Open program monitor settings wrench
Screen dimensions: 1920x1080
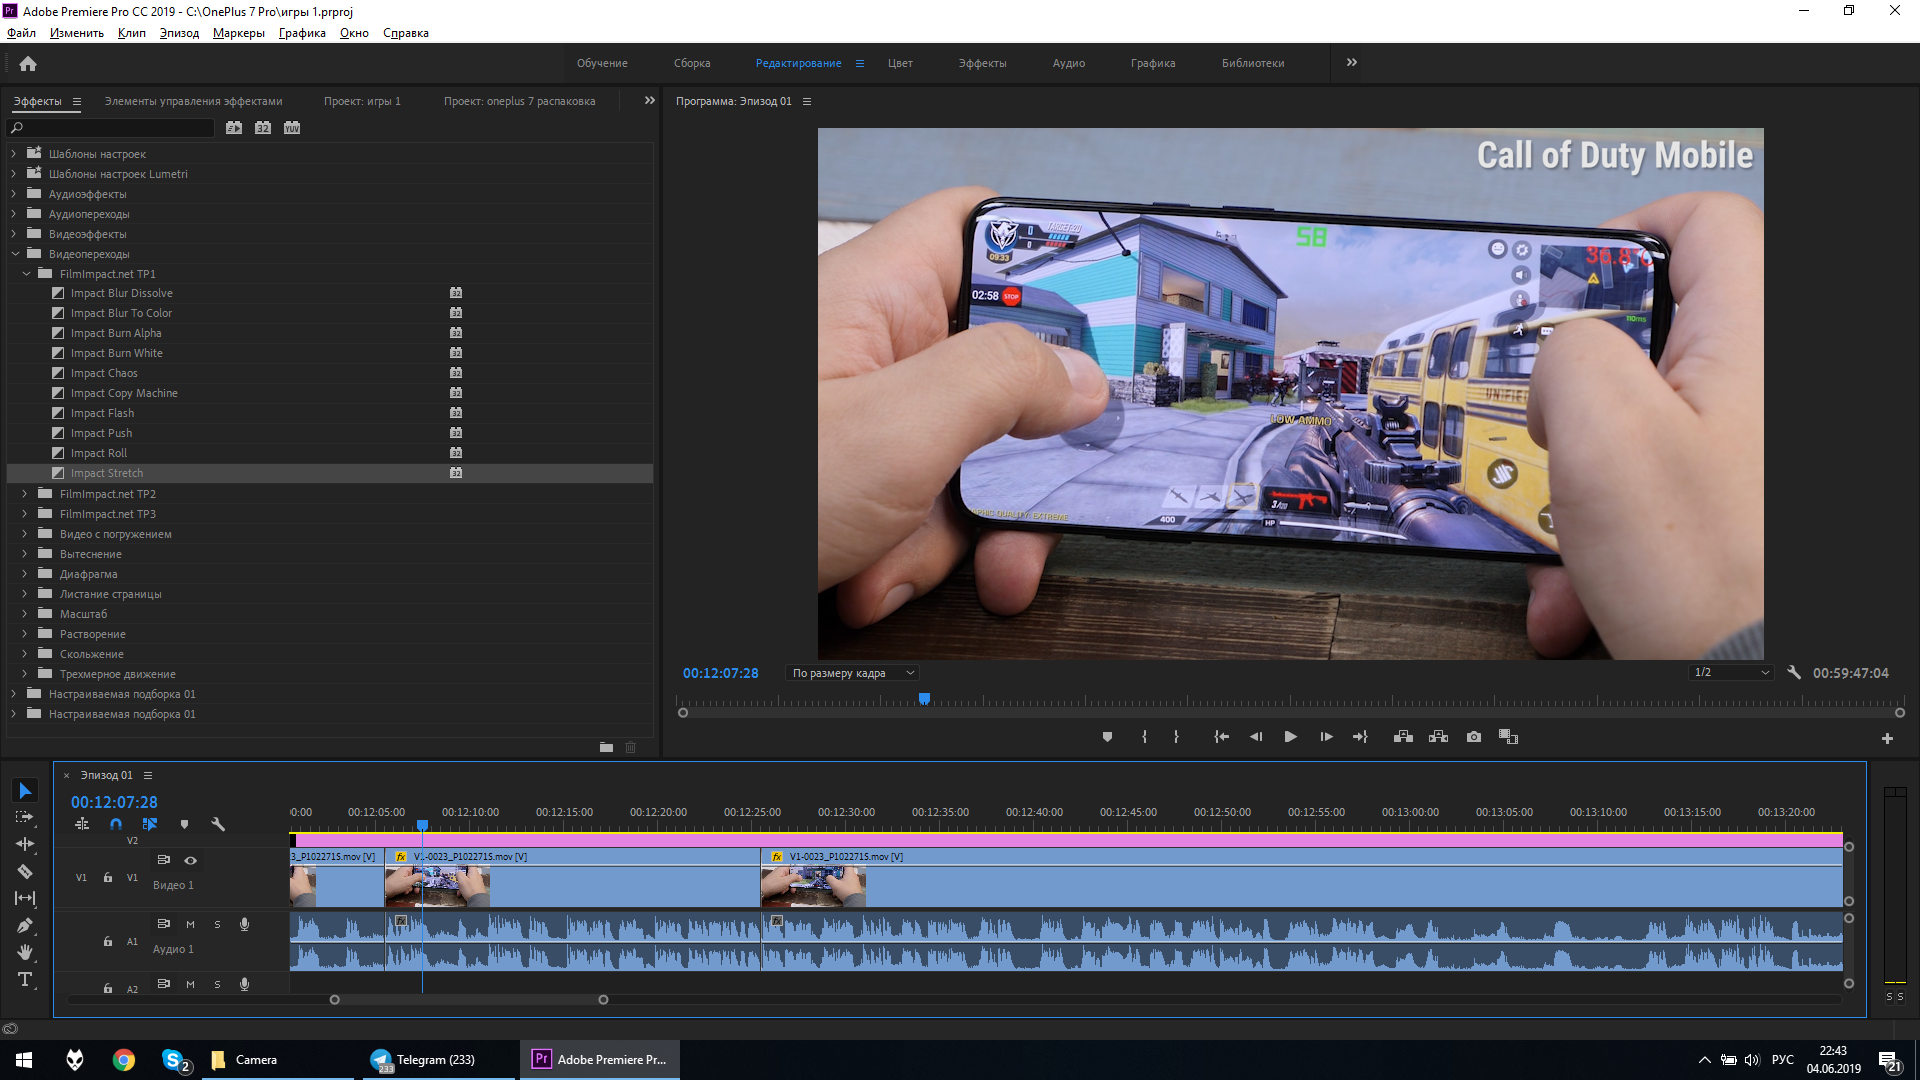tap(1794, 673)
